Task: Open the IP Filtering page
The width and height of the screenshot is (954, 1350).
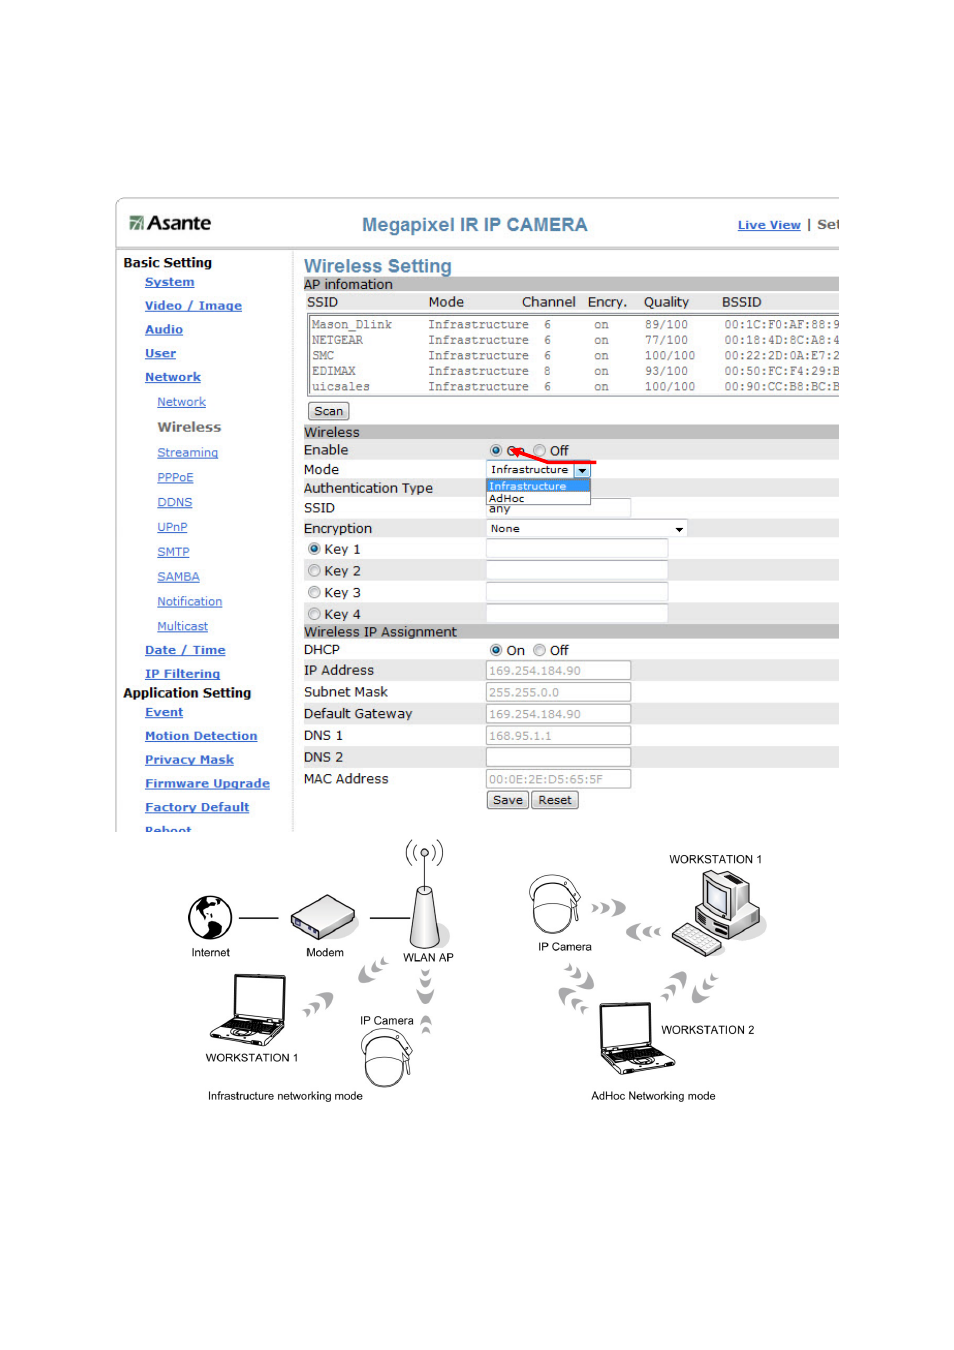Action: click(x=182, y=674)
